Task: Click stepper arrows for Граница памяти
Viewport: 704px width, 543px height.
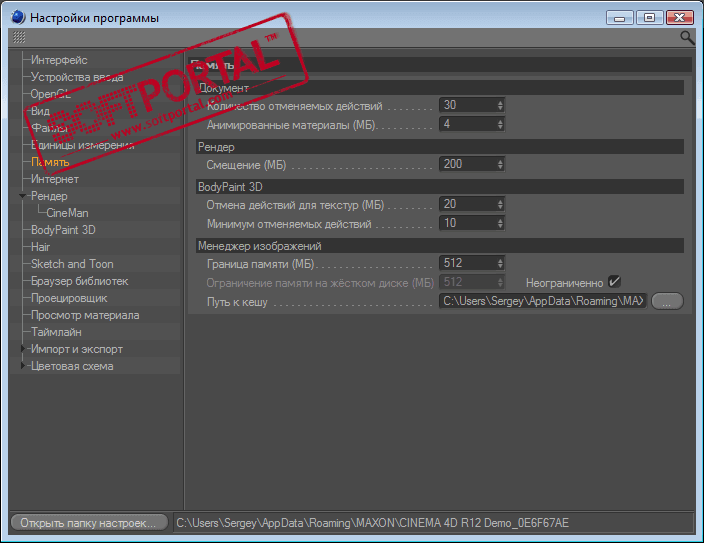Action: 500,263
